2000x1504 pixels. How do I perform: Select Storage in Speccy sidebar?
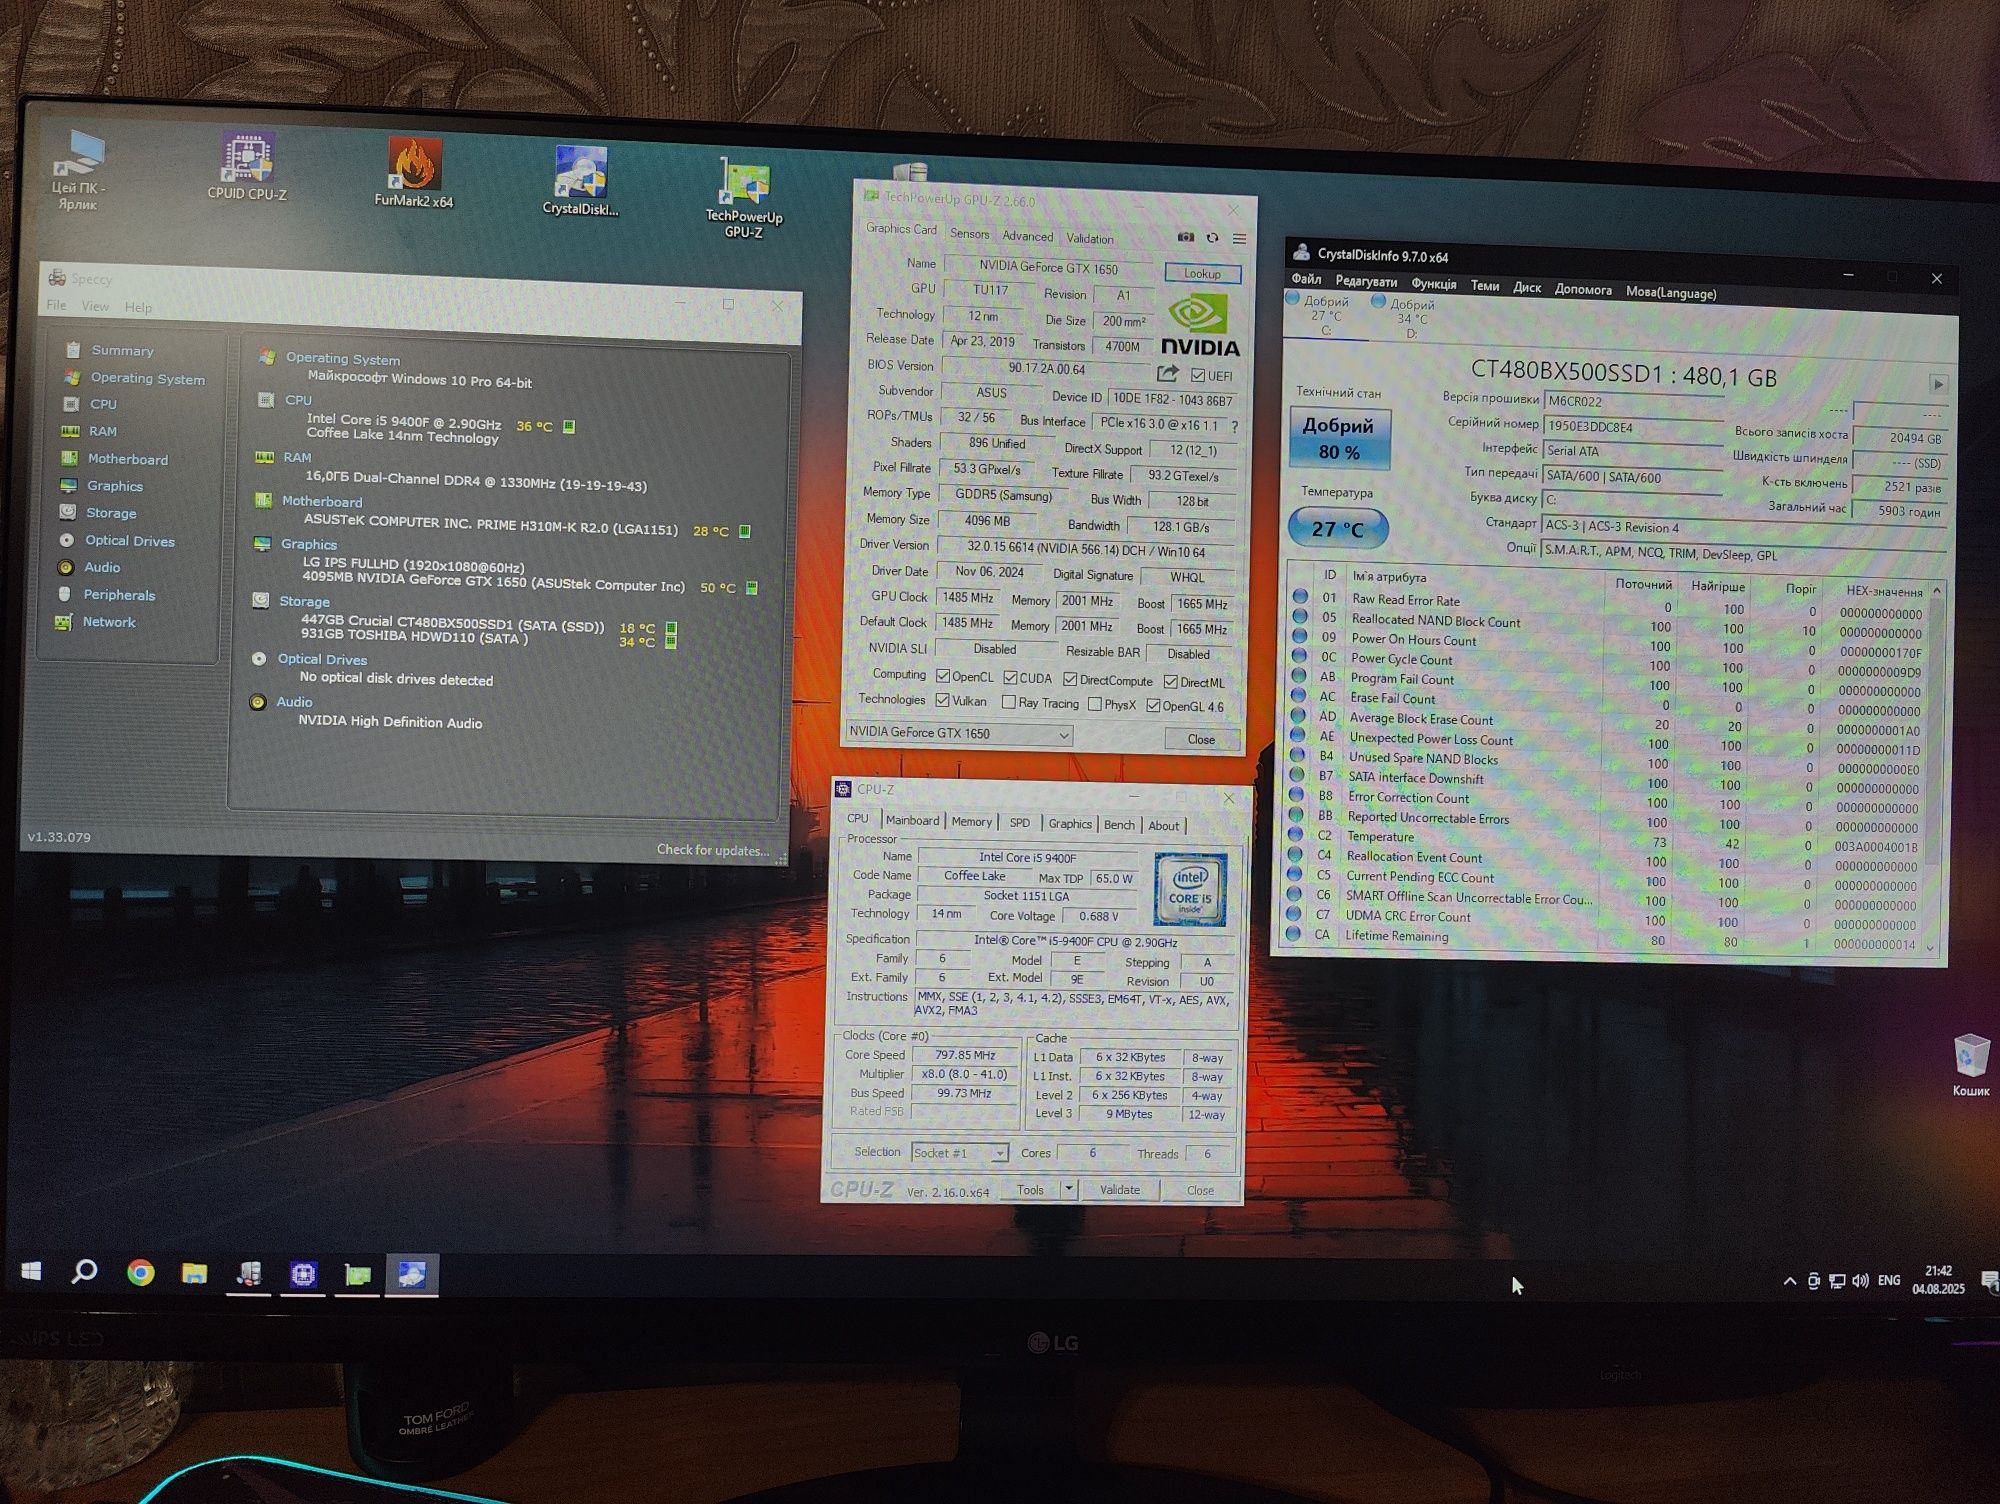pyautogui.click(x=111, y=513)
